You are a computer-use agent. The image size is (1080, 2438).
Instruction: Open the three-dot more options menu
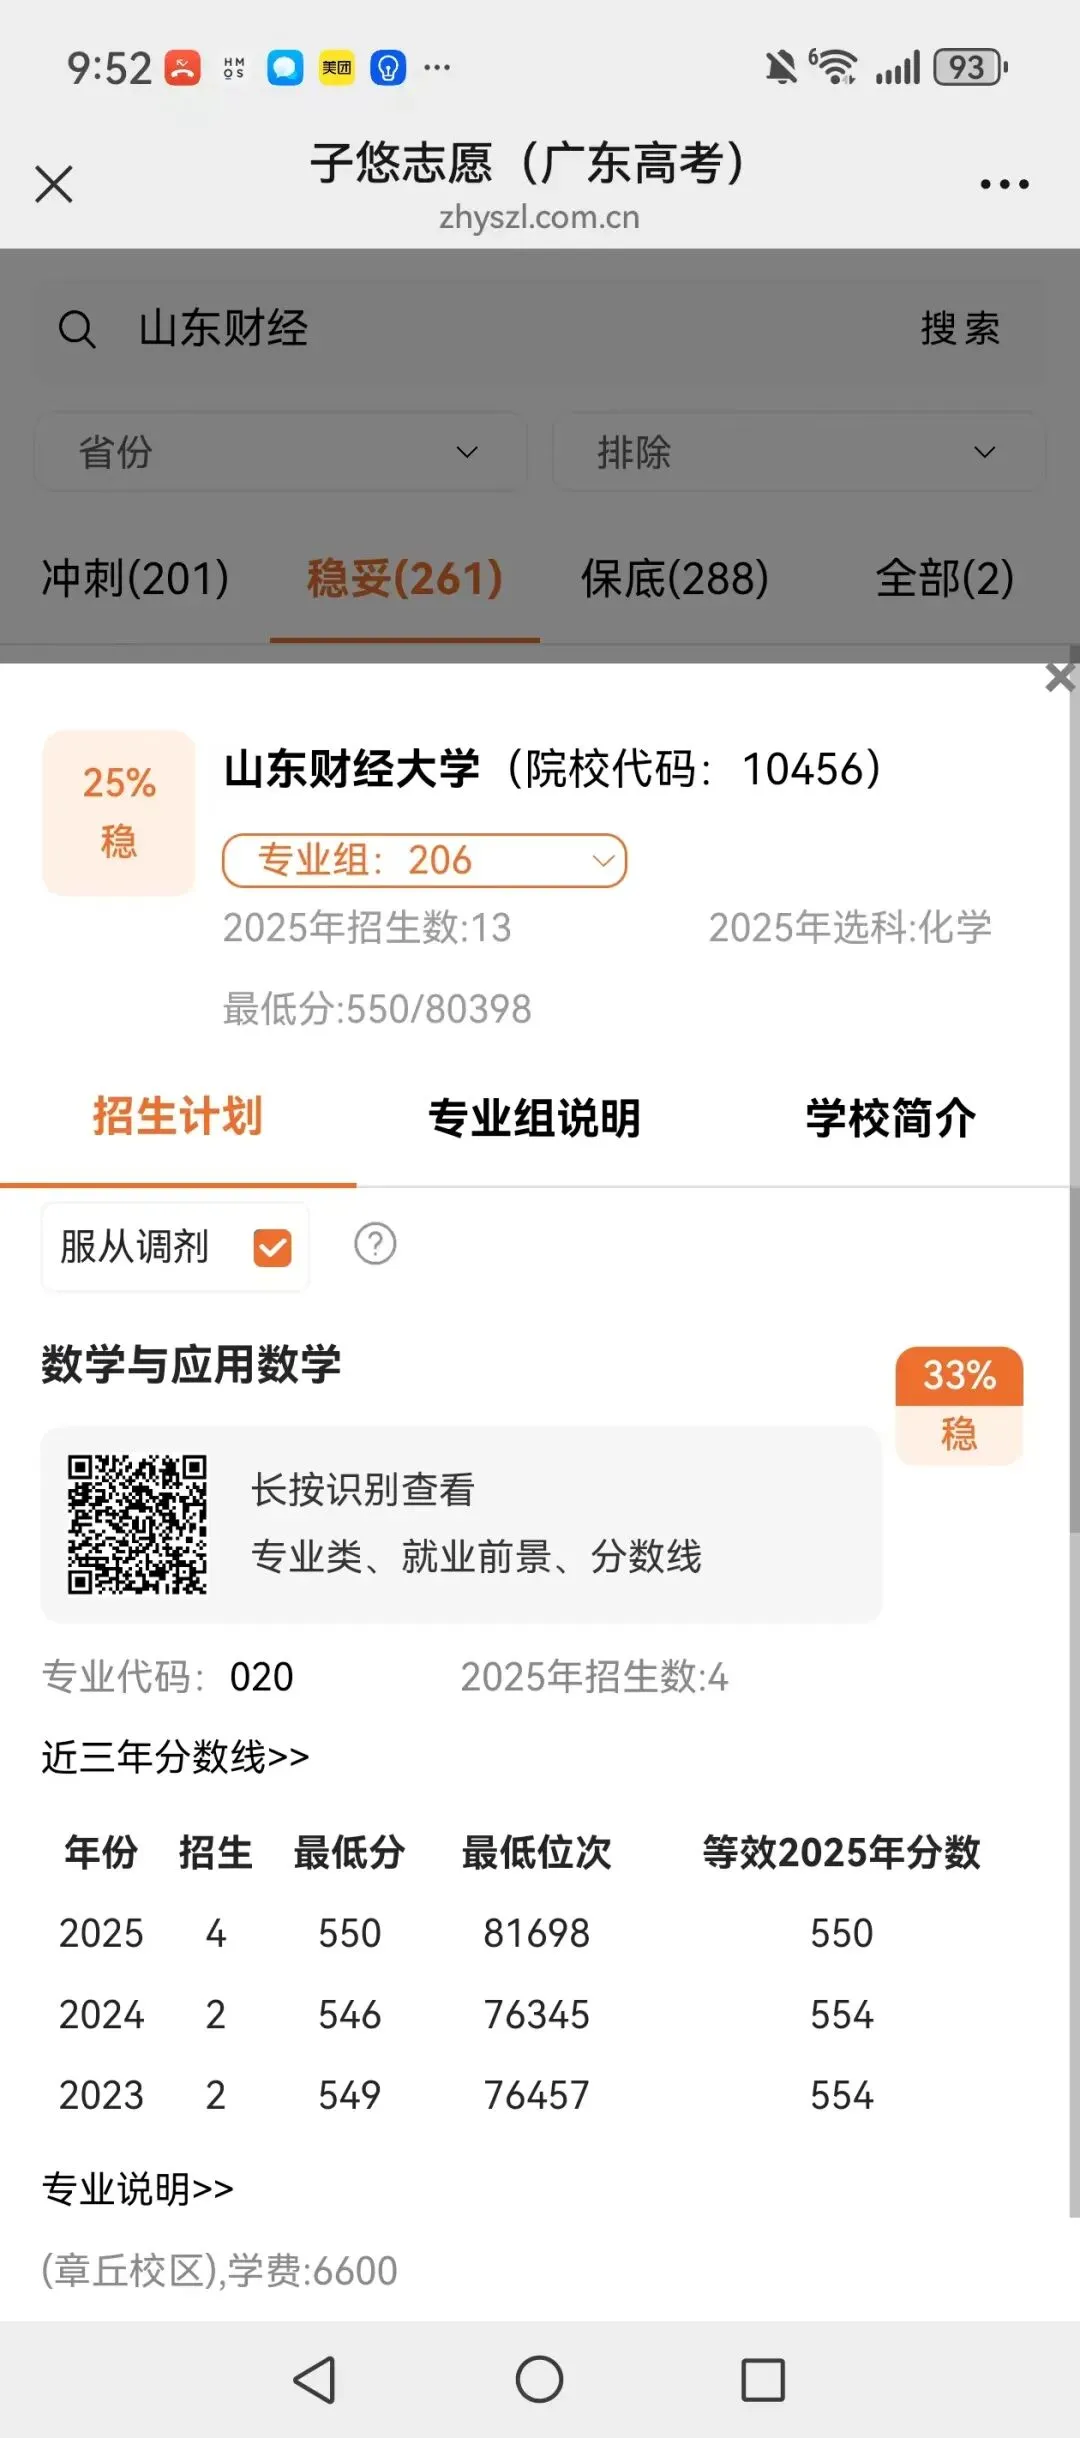[1004, 184]
